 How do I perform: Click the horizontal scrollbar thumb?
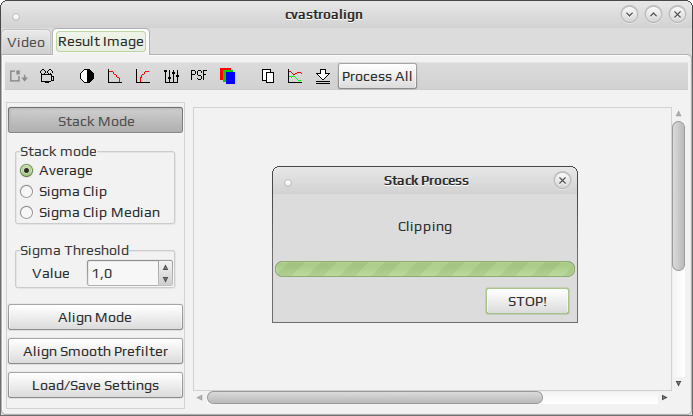point(375,397)
